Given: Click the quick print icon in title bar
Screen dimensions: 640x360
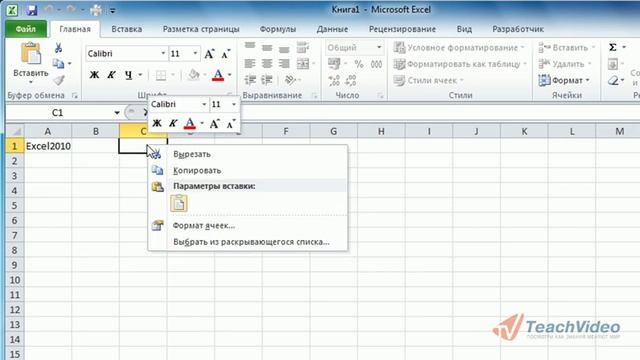Looking at the screenshot, I should coord(96,10).
